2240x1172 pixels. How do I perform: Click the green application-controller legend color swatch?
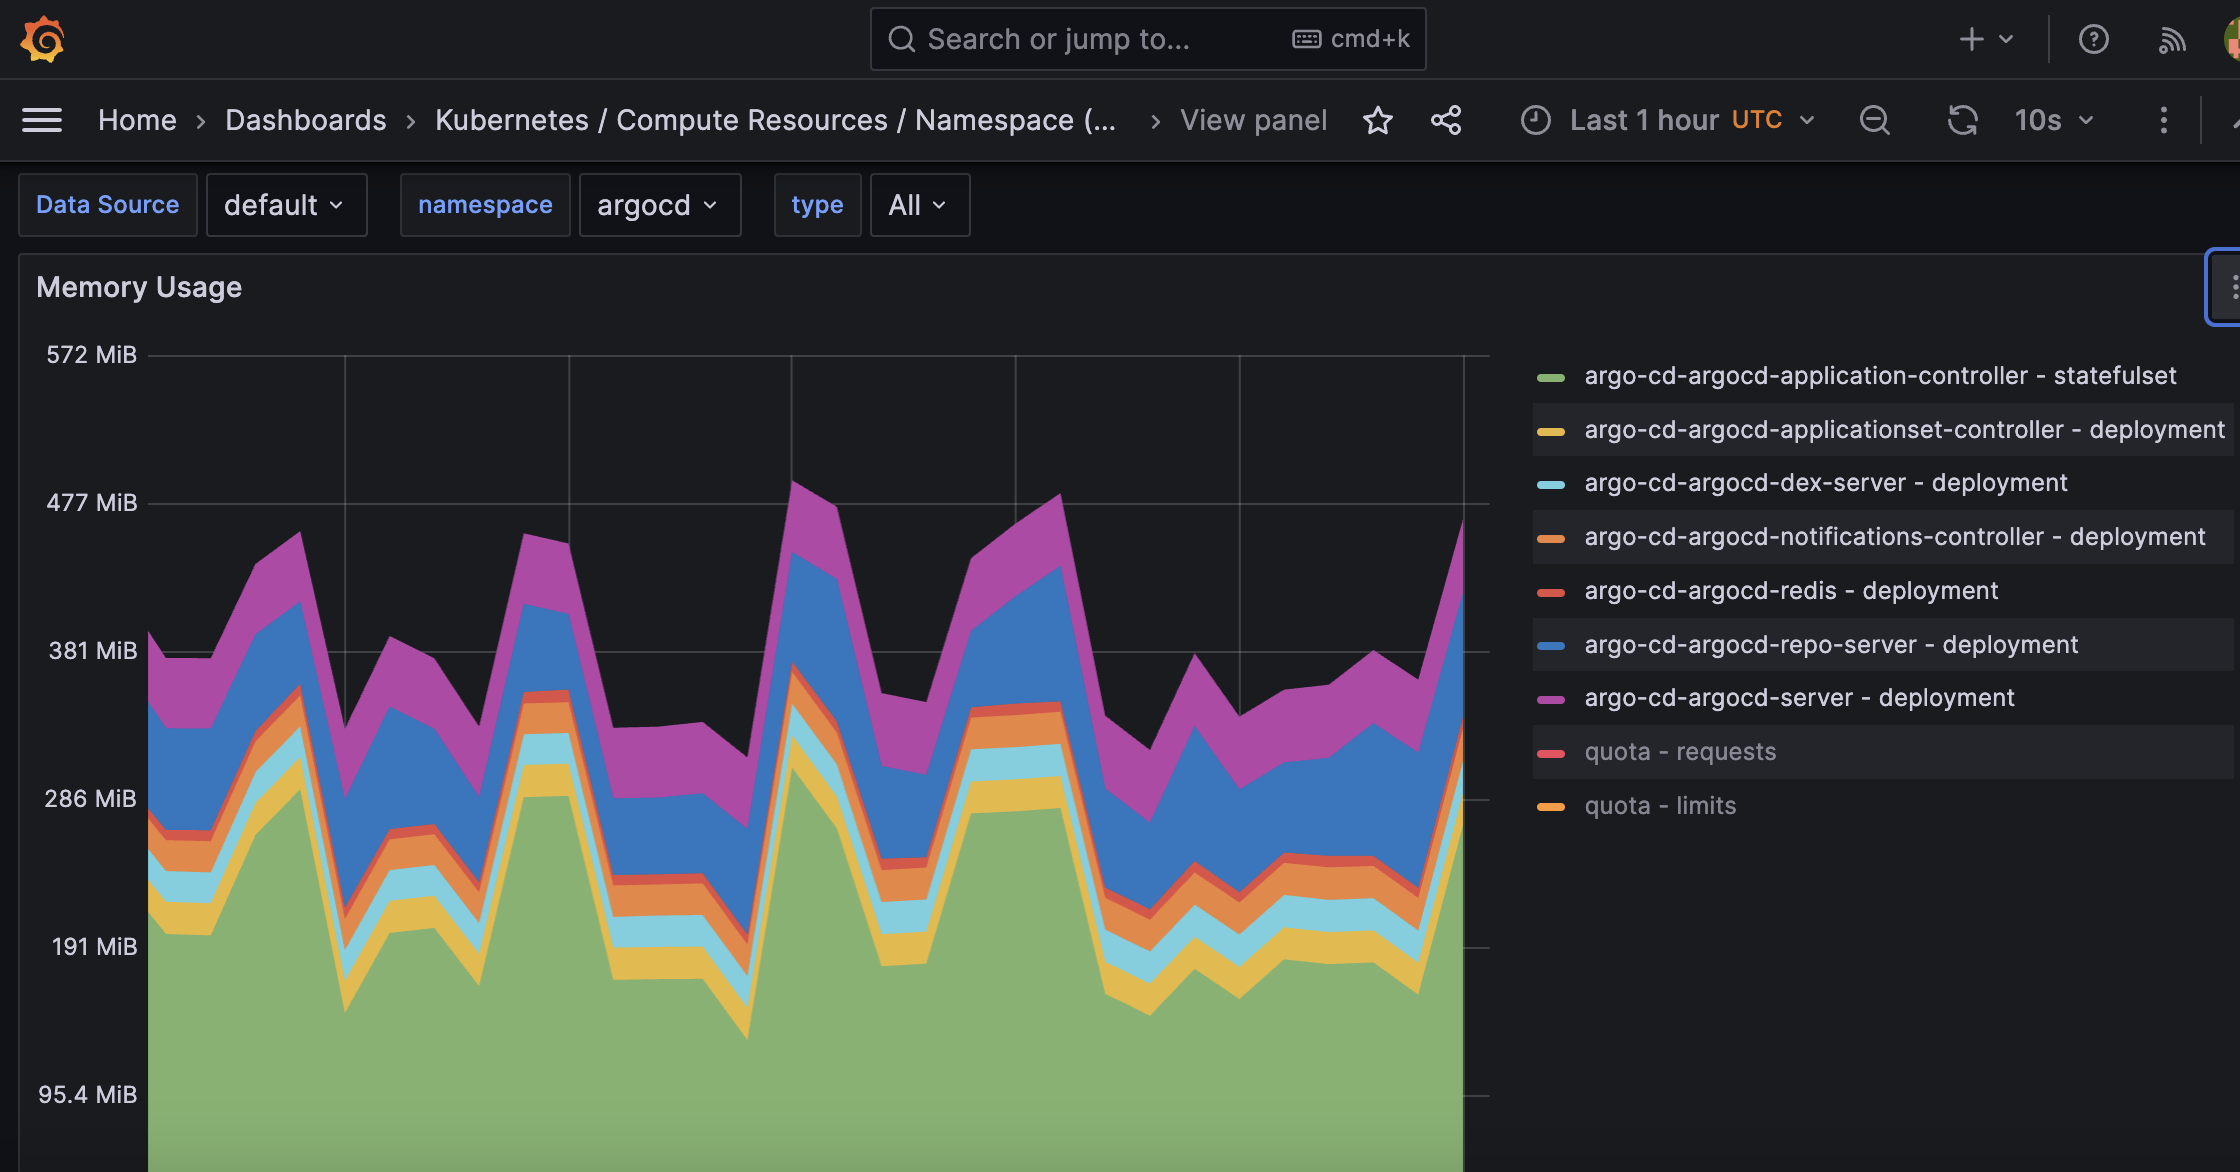1550,377
